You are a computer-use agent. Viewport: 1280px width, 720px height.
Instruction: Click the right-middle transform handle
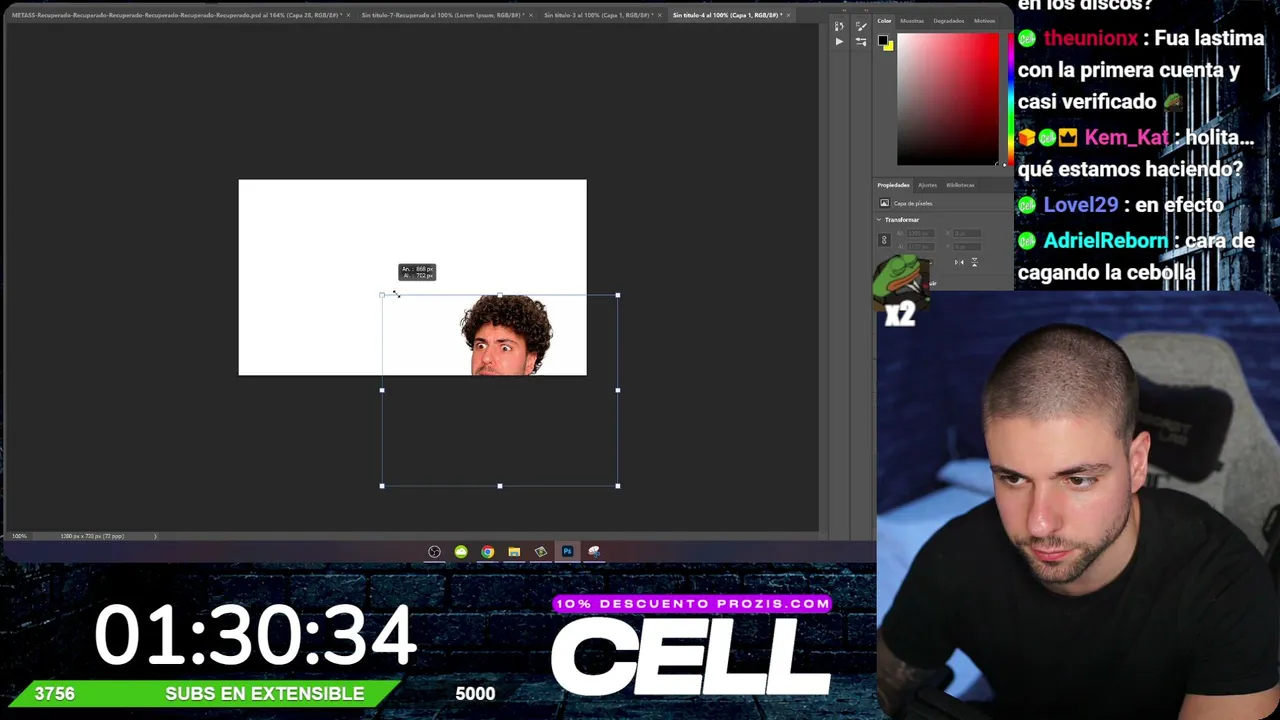coord(618,390)
